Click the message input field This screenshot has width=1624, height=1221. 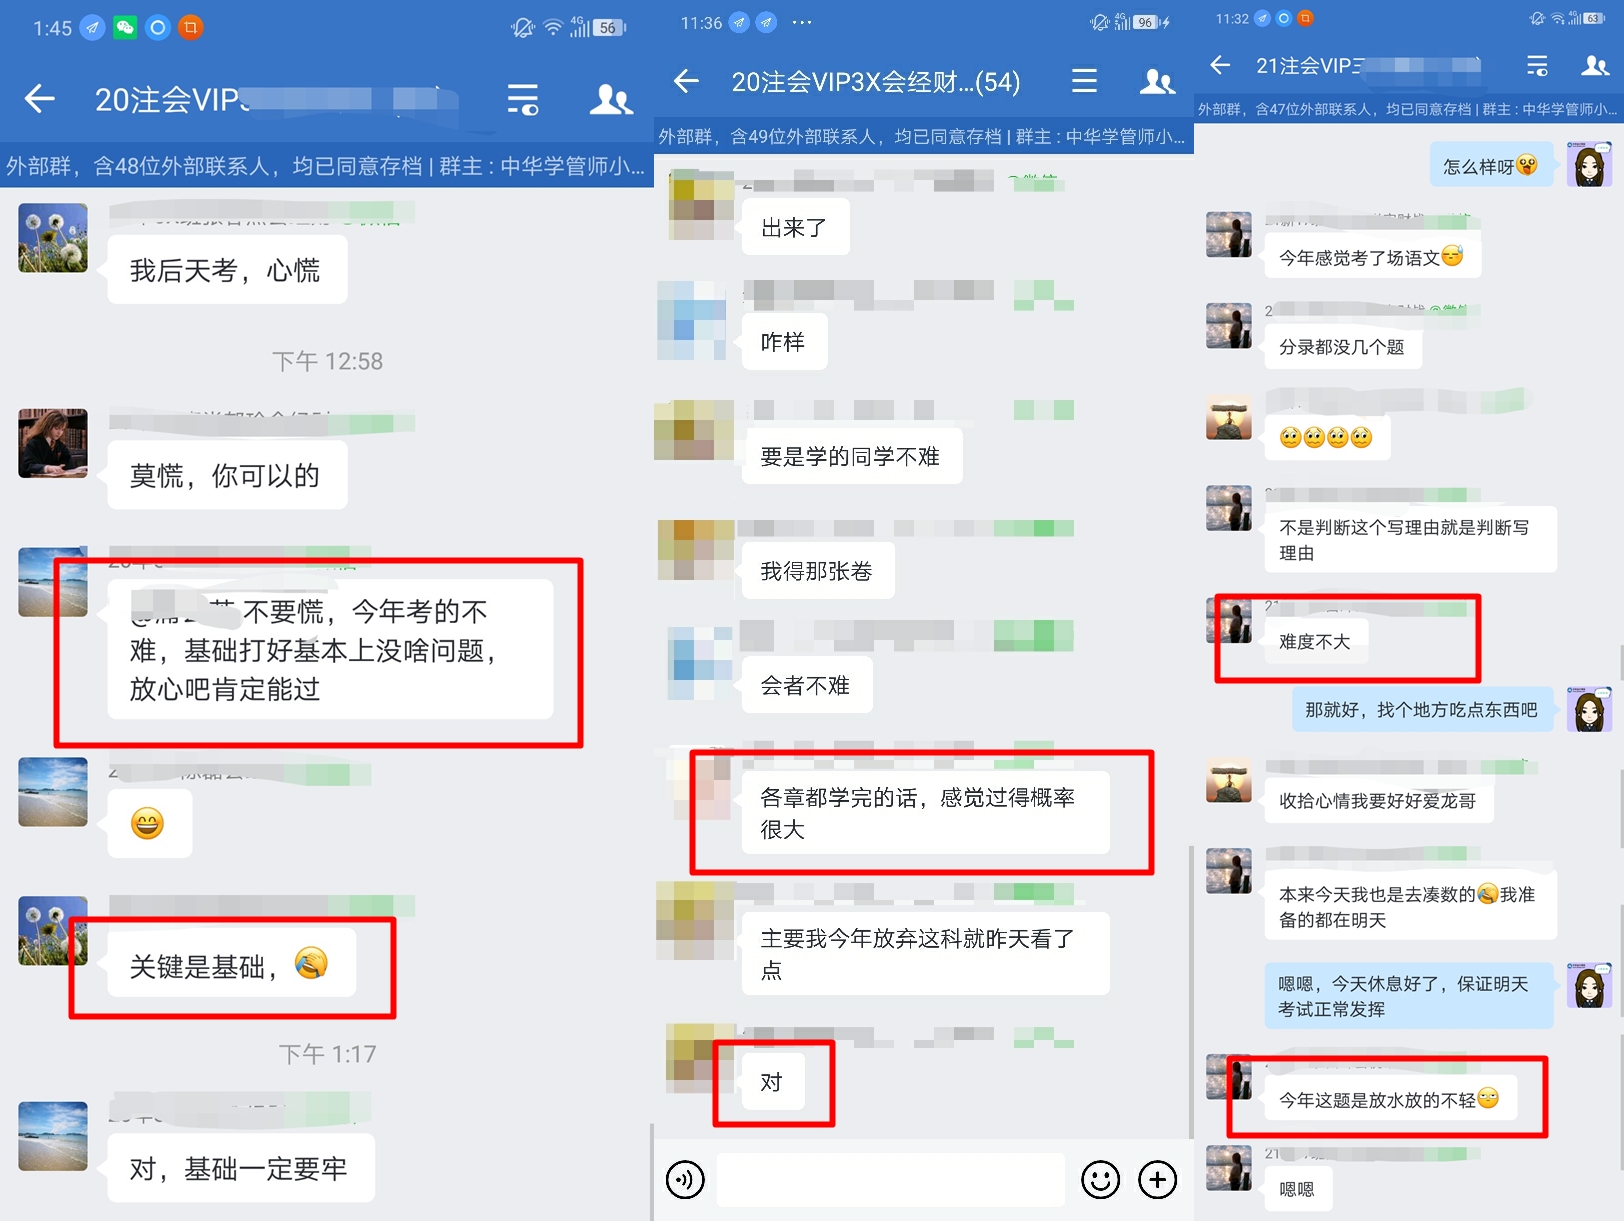point(890,1180)
